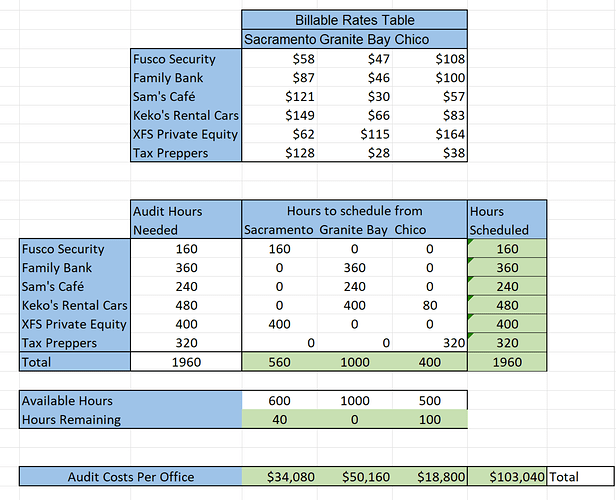
Task: Click the Total label beside $103,040
Action: tap(581, 476)
